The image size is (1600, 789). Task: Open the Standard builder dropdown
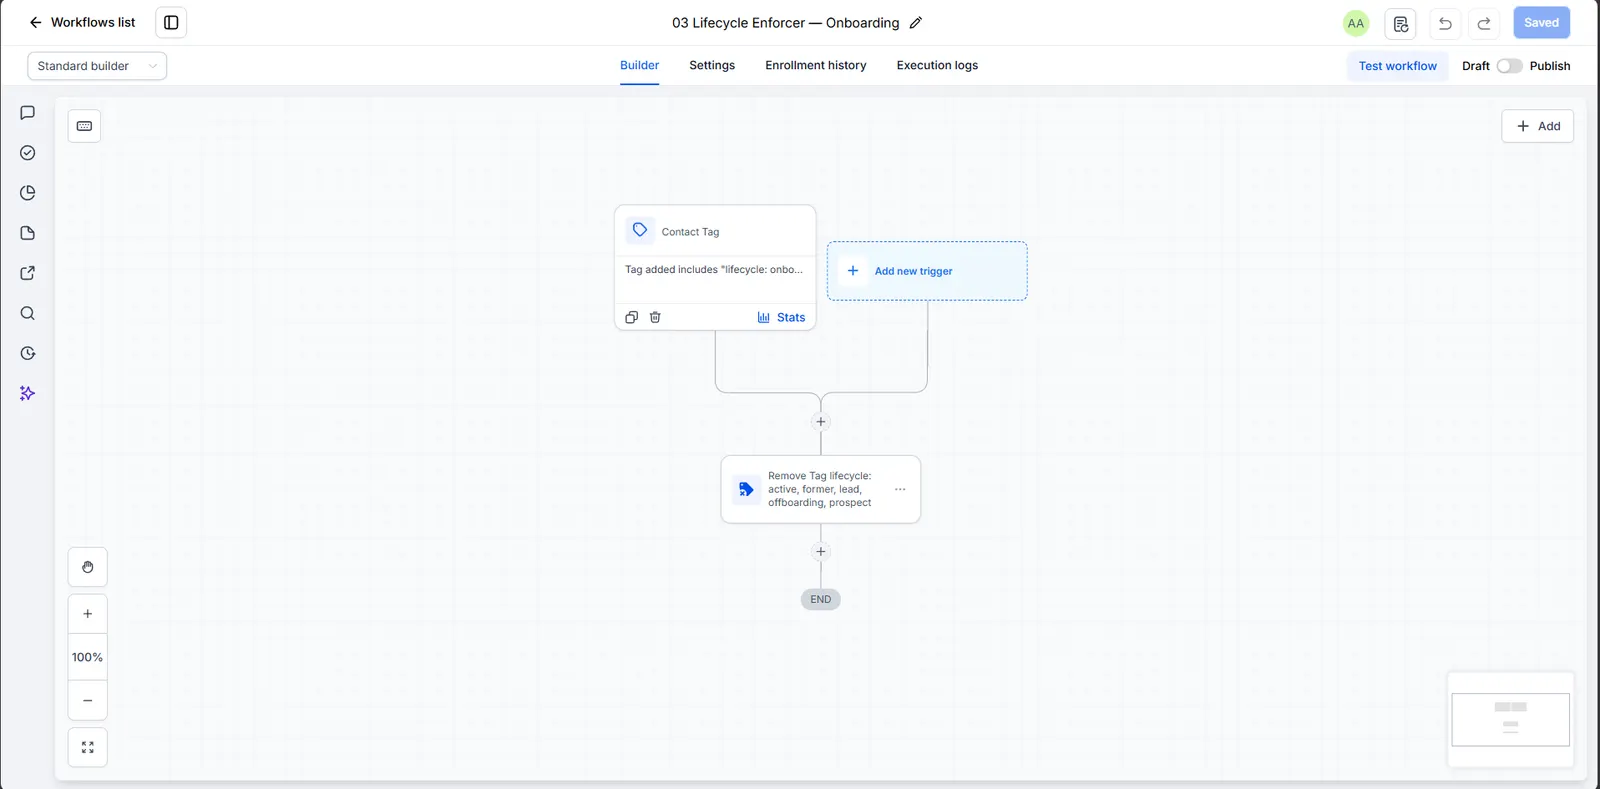(x=97, y=66)
